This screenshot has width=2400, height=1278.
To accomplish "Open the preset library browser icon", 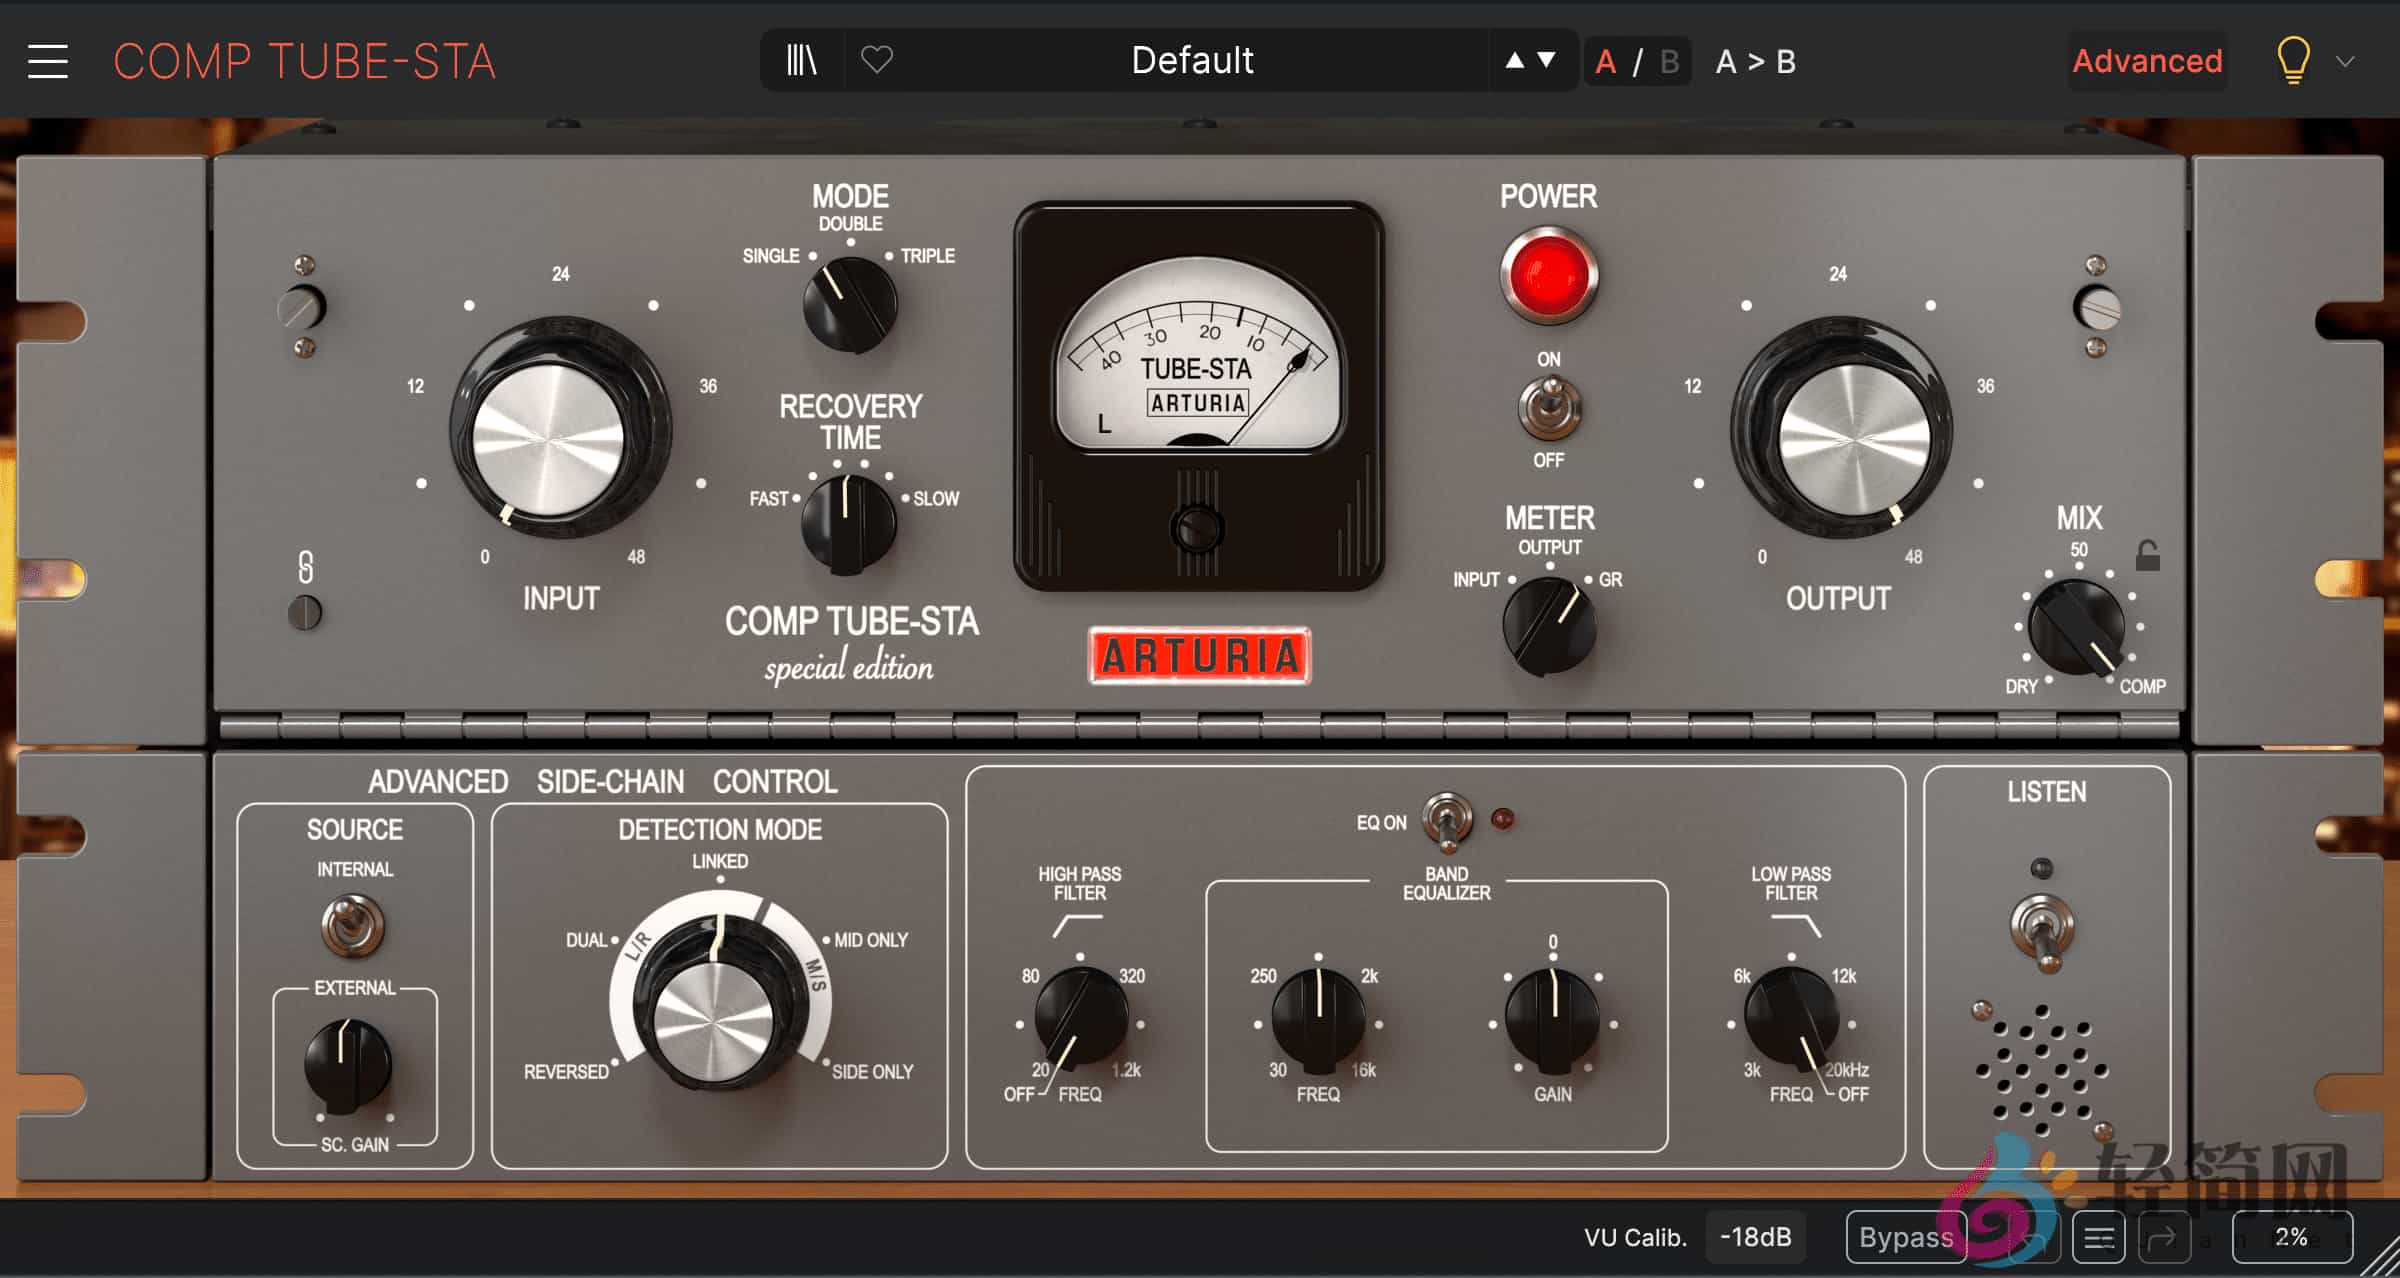I will (x=801, y=60).
